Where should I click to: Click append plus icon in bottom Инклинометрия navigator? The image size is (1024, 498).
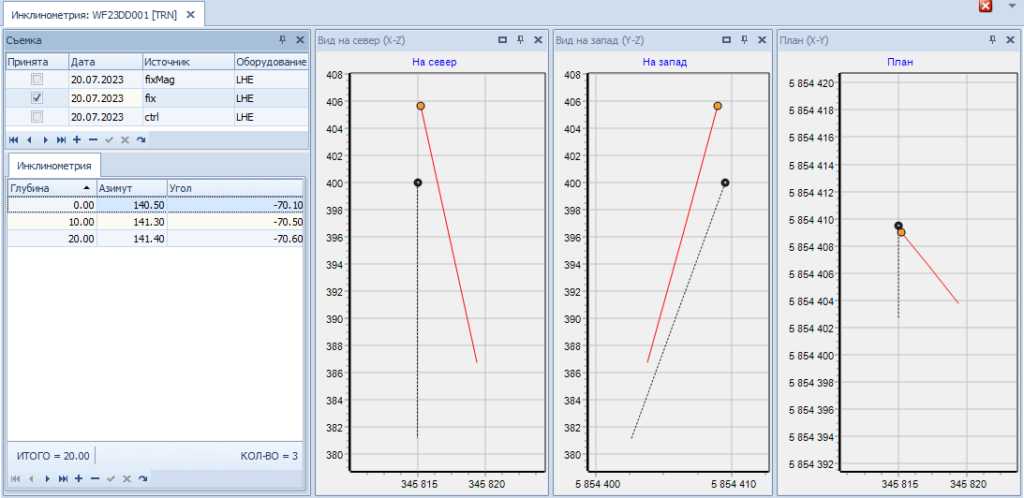click(77, 479)
